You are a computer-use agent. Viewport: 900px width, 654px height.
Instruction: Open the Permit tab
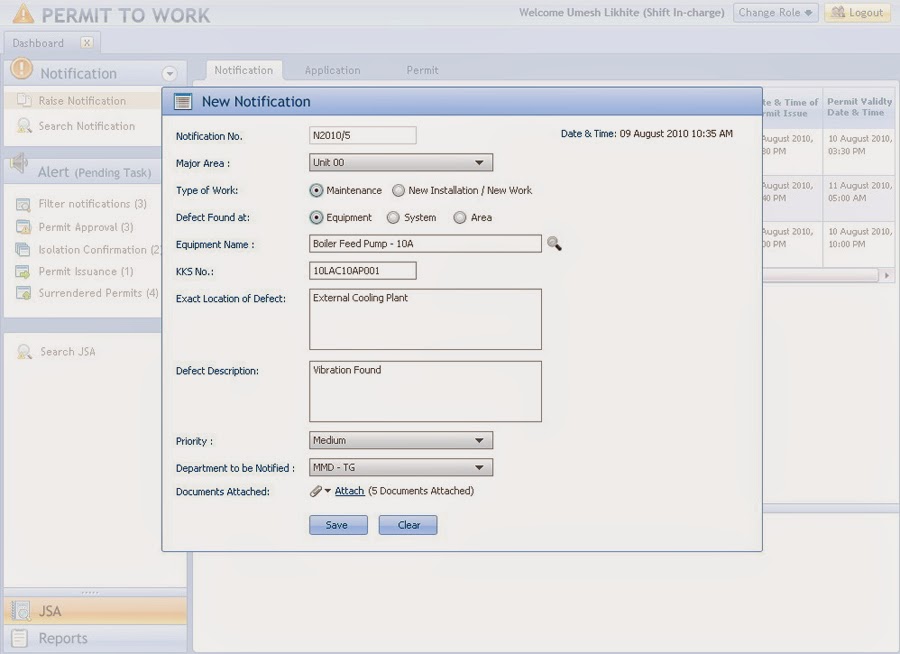click(421, 70)
